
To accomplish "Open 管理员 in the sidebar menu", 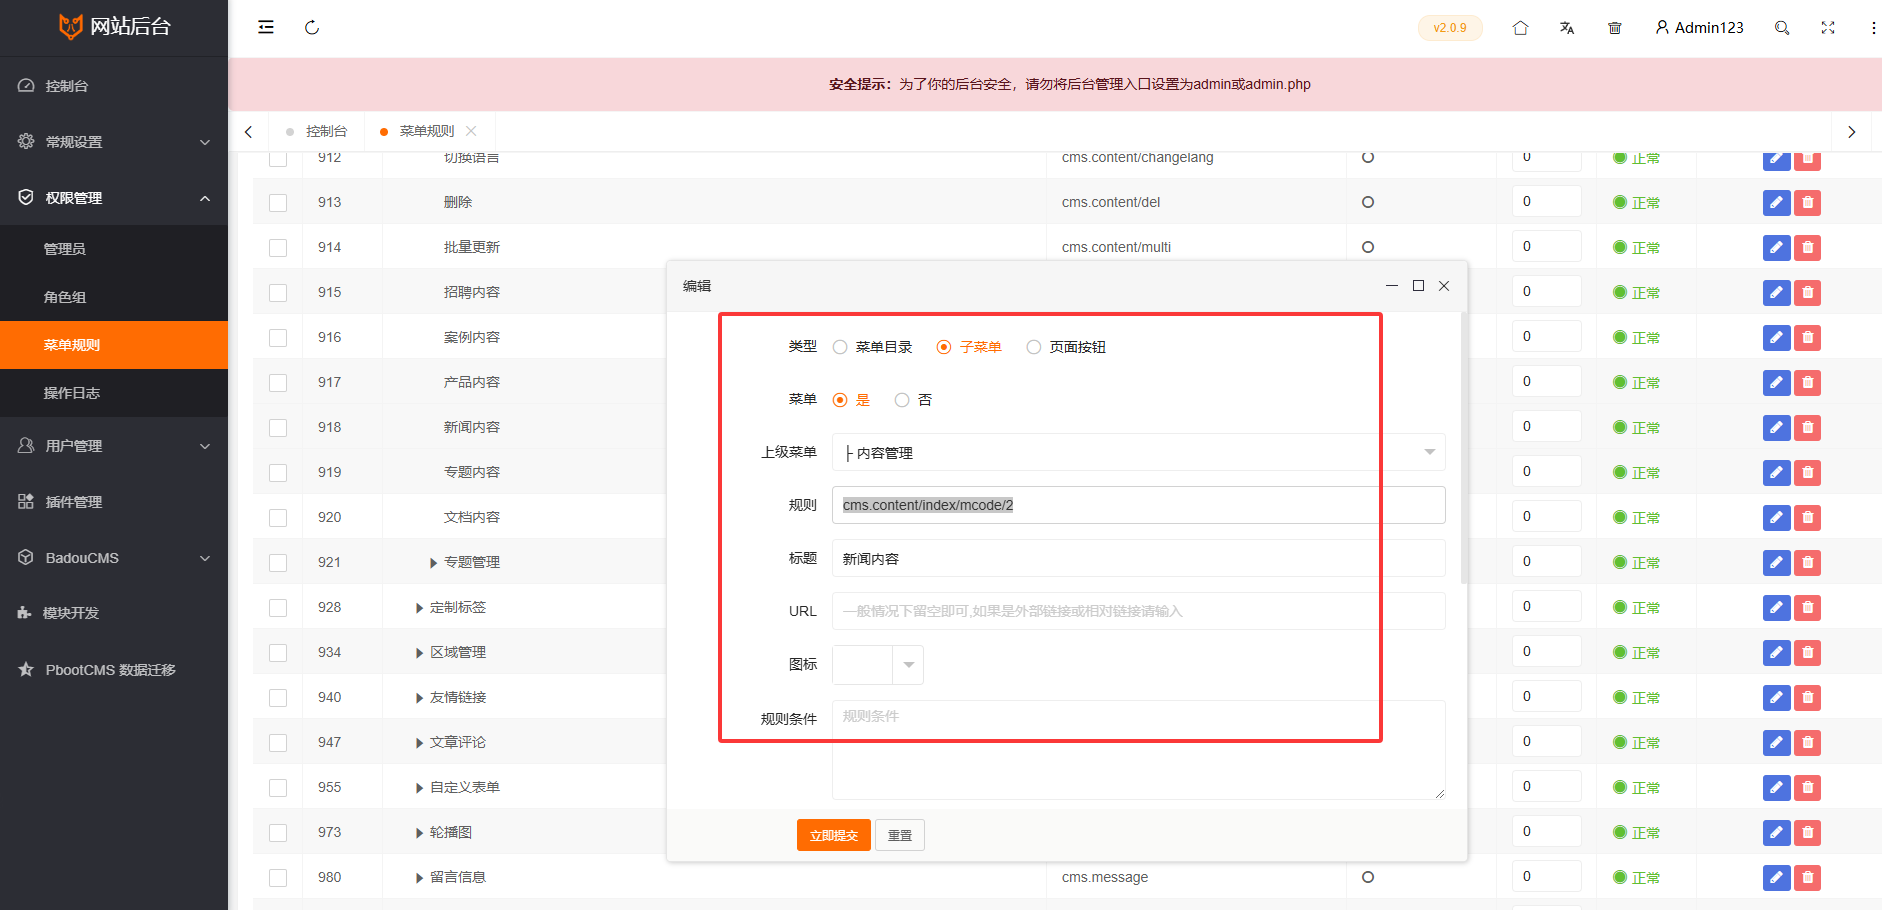I will pos(65,249).
